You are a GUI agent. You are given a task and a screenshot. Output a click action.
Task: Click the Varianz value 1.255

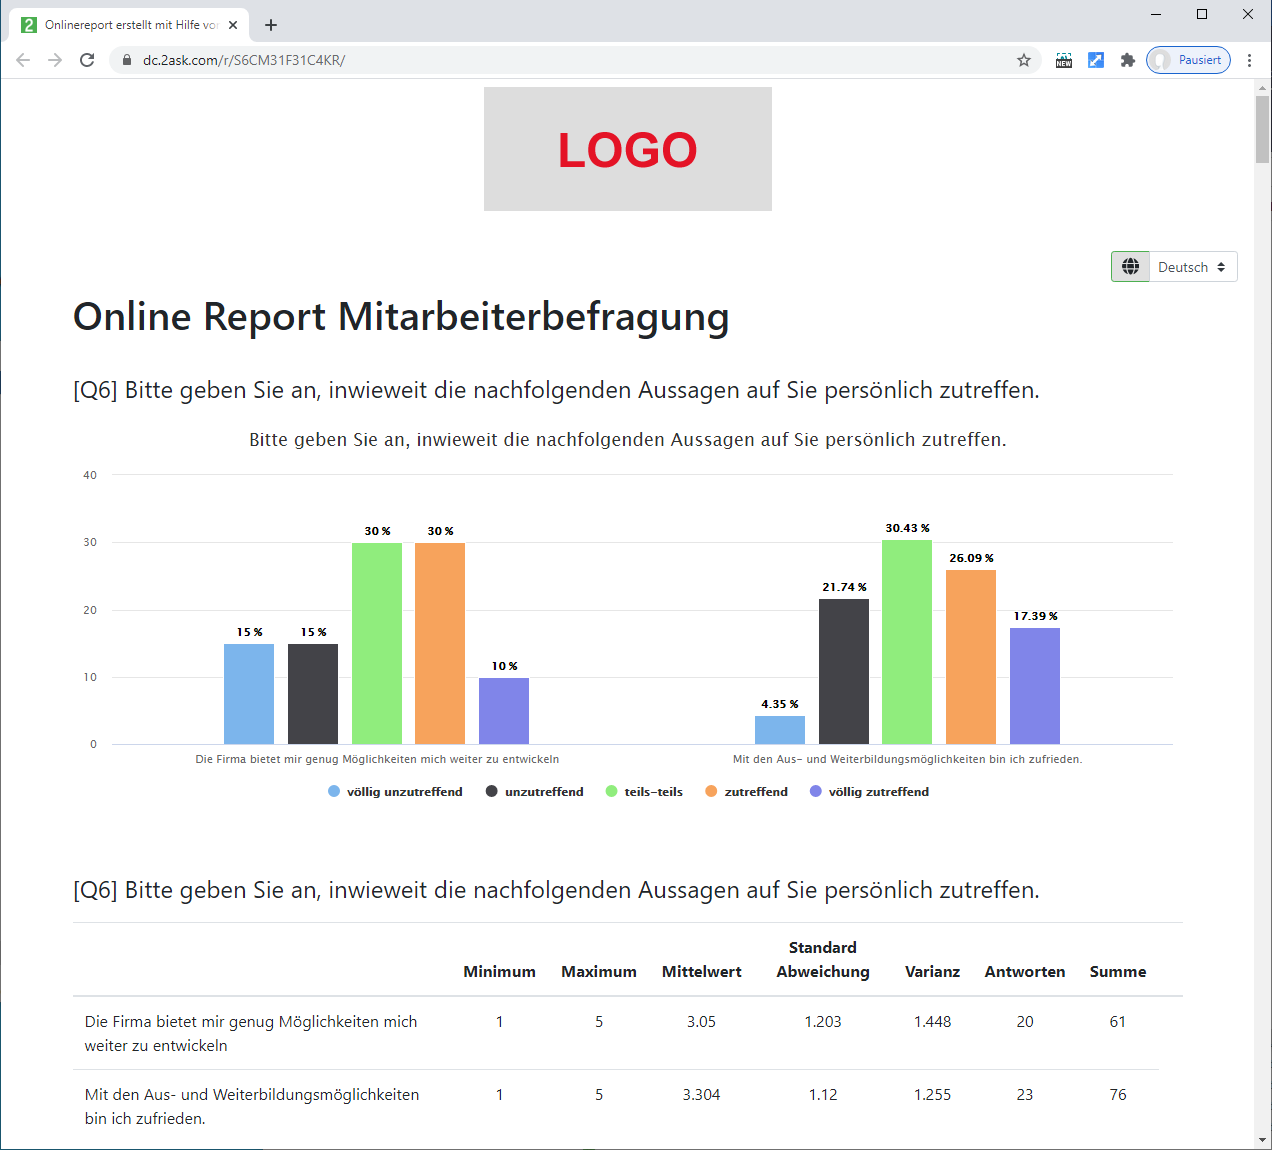933,1095
